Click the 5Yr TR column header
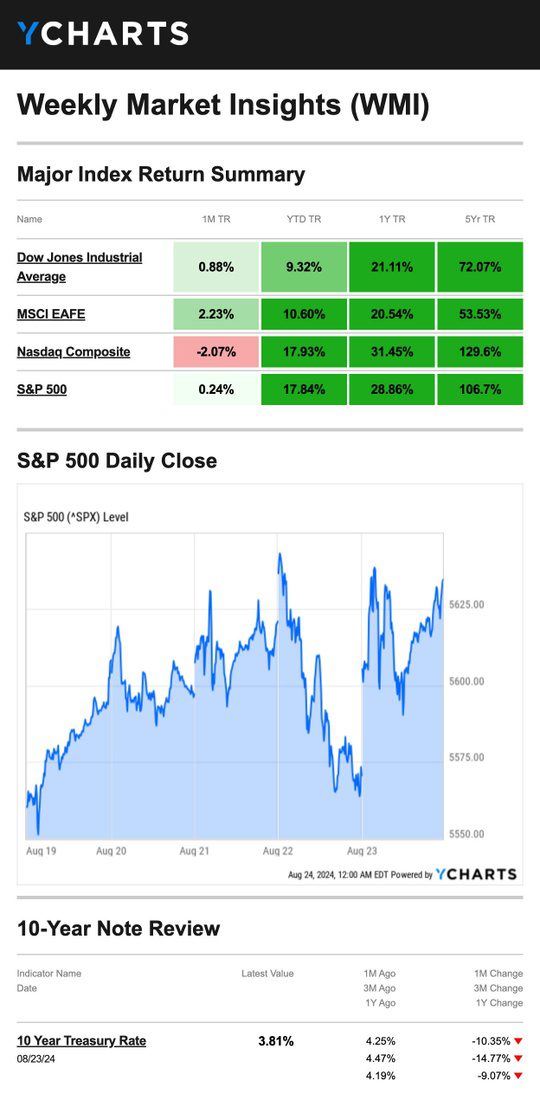The width and height of the screenshot is (540, 1094). click(480, 219)
